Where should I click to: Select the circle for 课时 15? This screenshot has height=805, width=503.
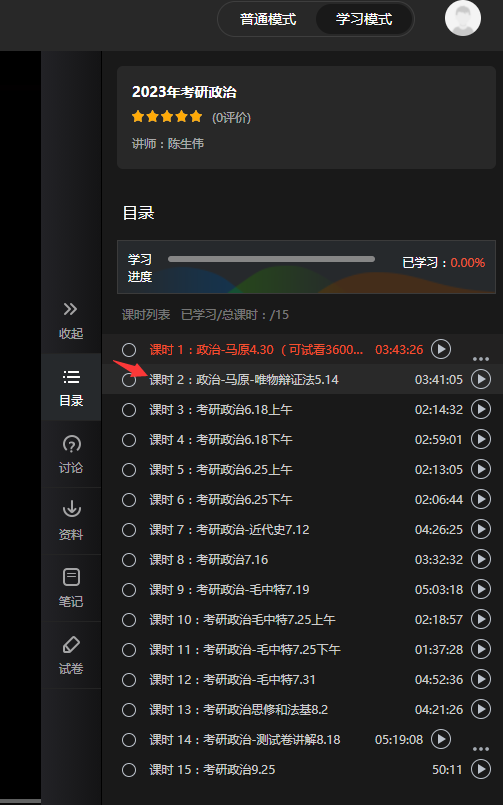(129, 770)
